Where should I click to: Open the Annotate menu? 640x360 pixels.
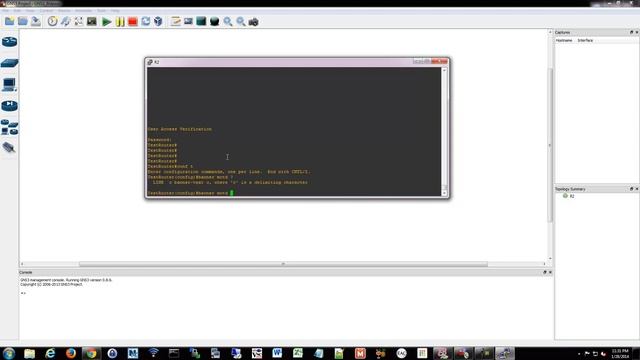83,11
